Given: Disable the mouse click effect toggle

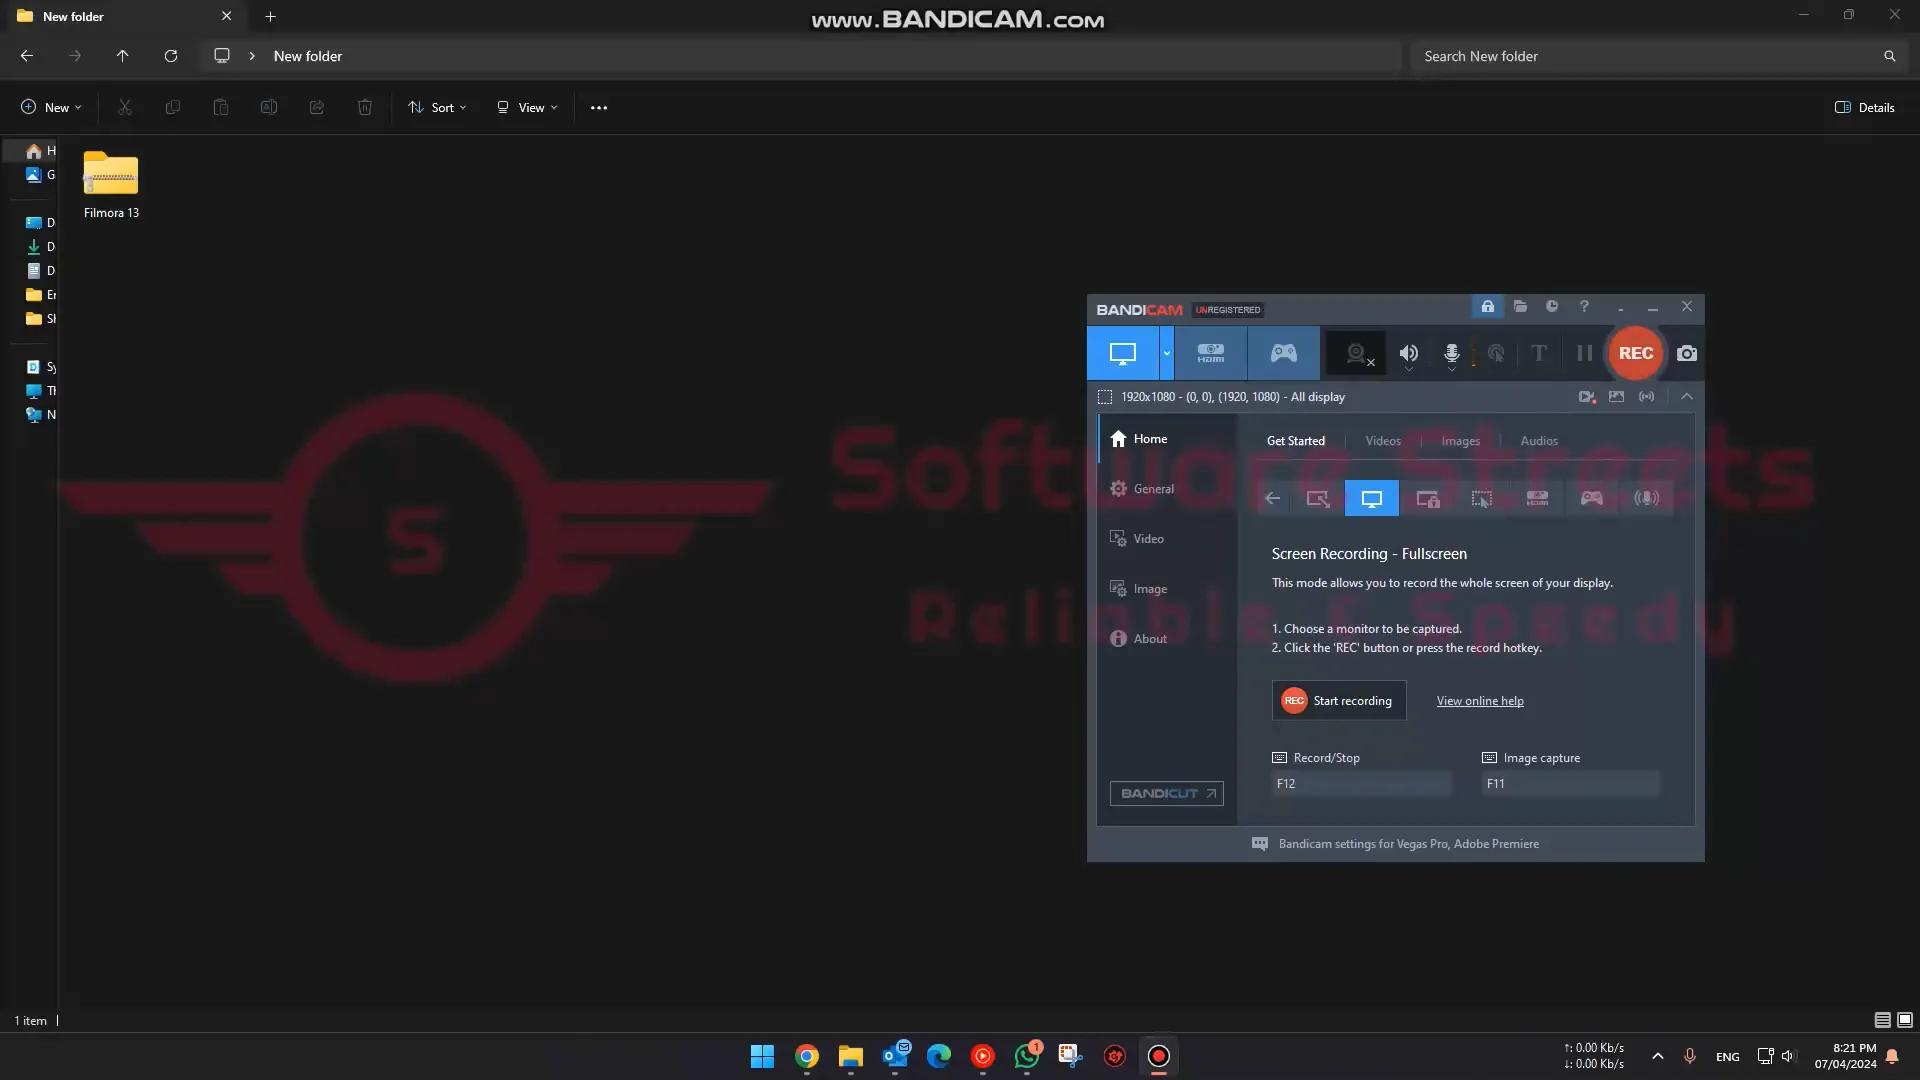Looking at the screenshot, I should (x=1496, y=353).
